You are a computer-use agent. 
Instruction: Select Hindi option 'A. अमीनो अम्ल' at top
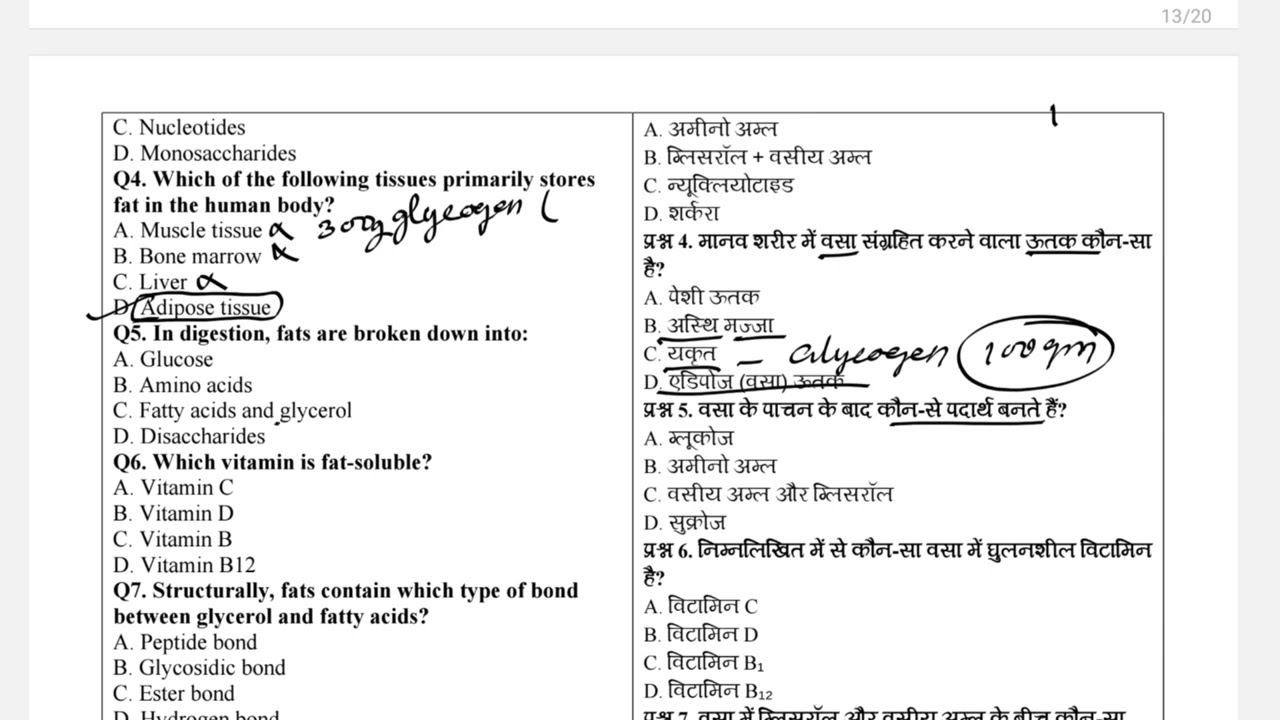tap(710, 130)
